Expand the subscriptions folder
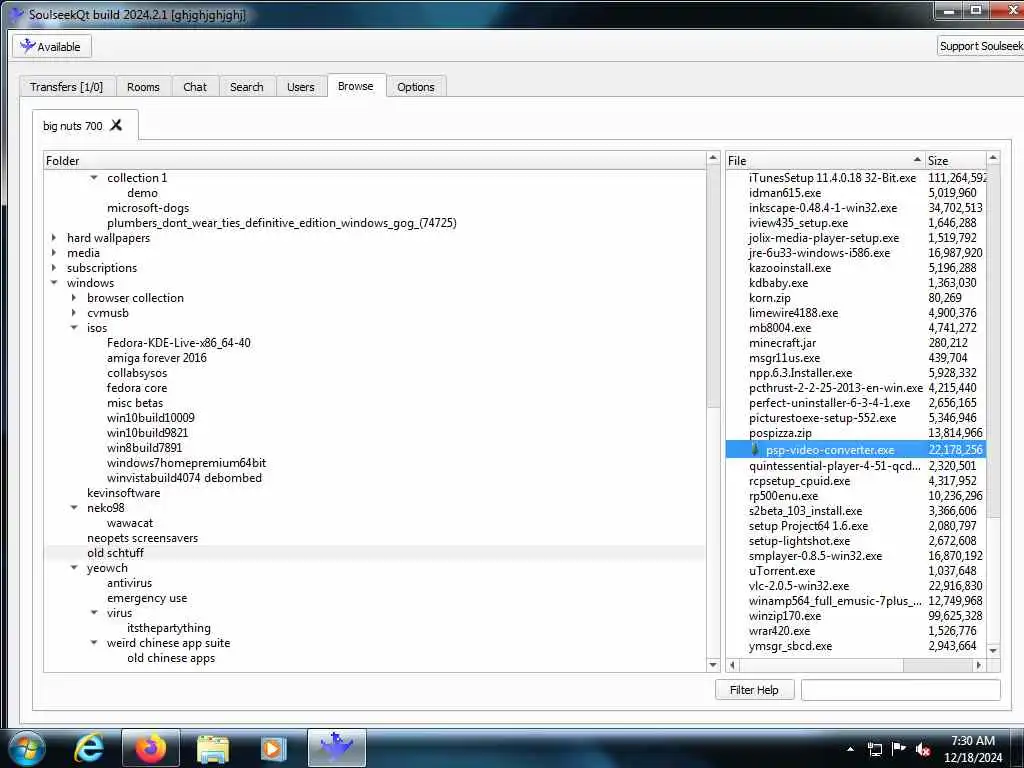The image size is (1024, 768). [54, 268]
